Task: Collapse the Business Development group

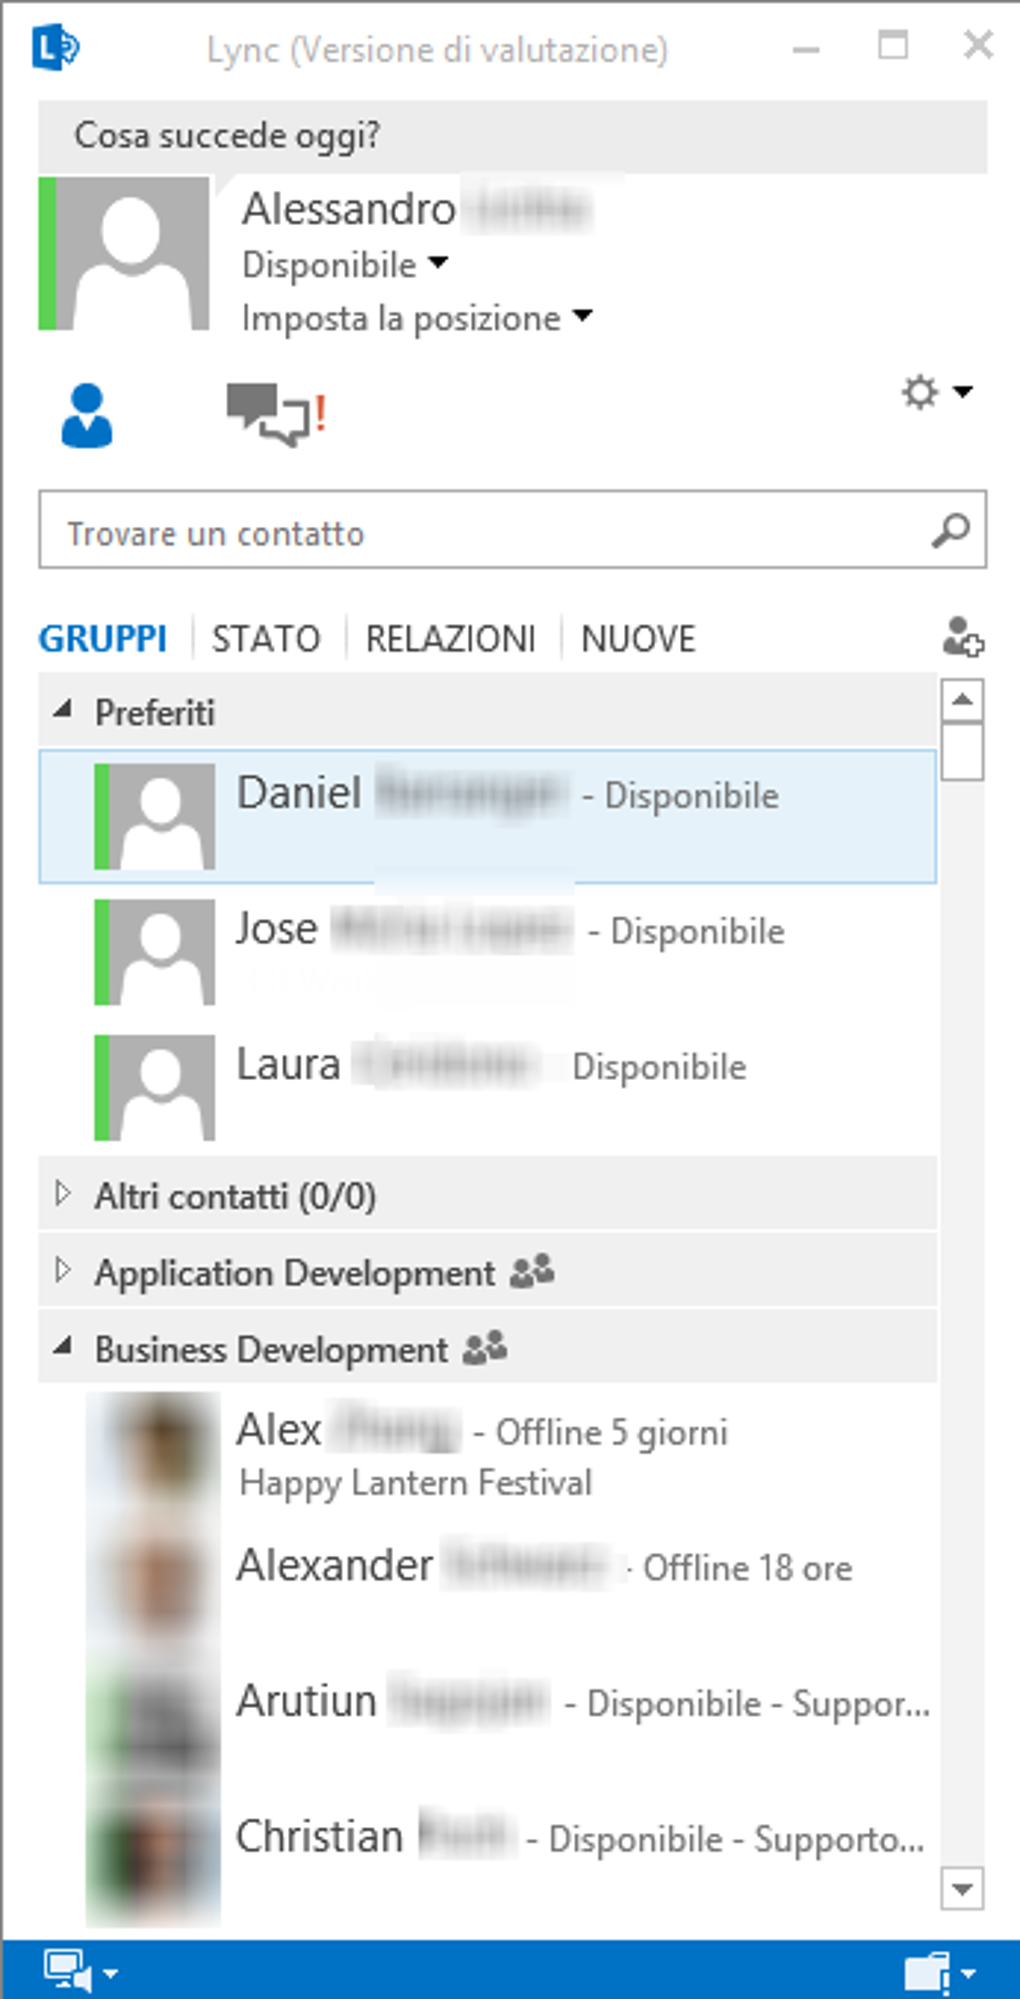Action: click(x=63, y=1347)
